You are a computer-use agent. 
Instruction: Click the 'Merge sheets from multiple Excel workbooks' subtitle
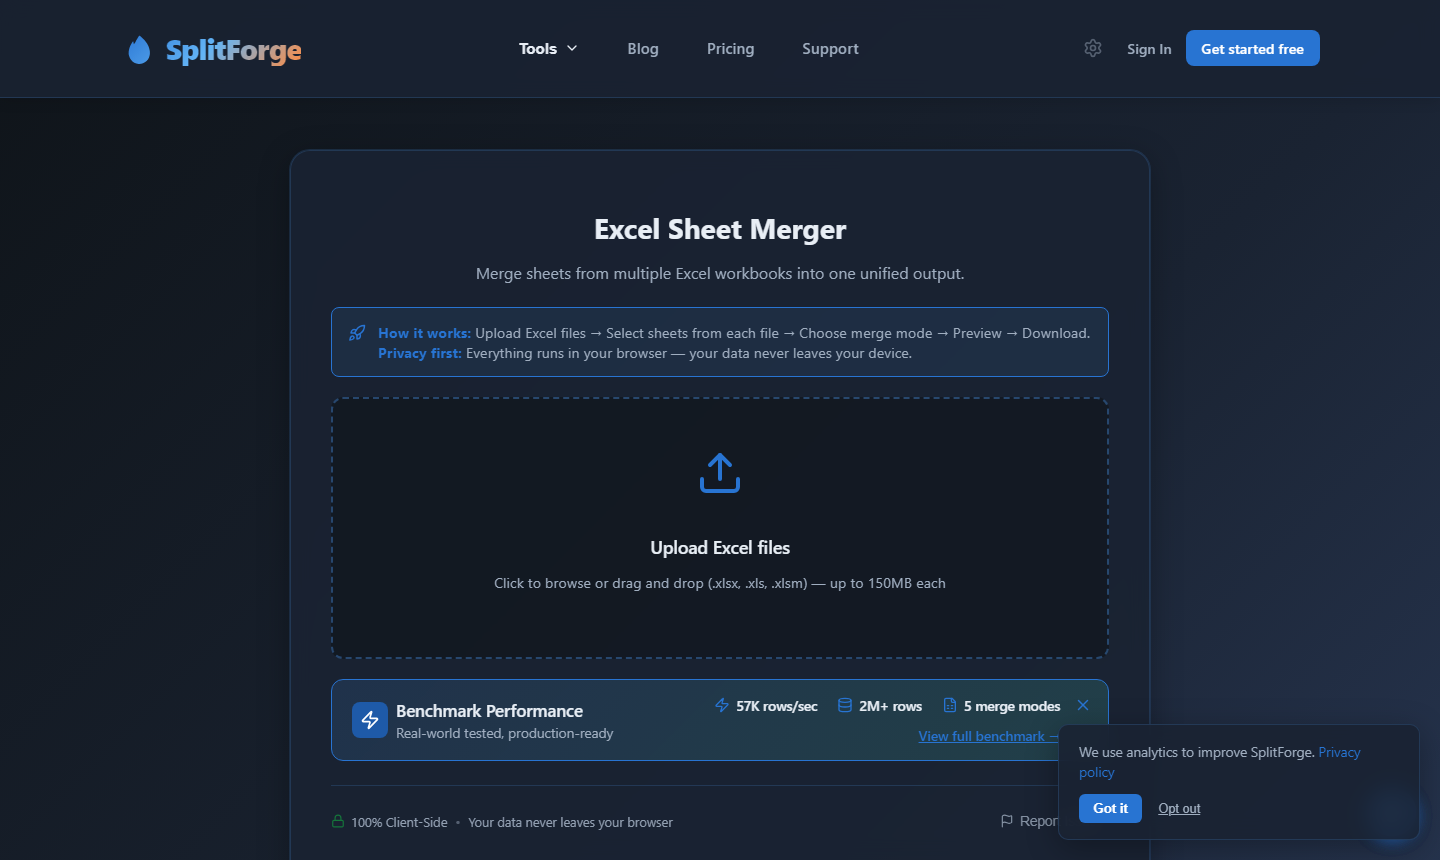(720, 273)
